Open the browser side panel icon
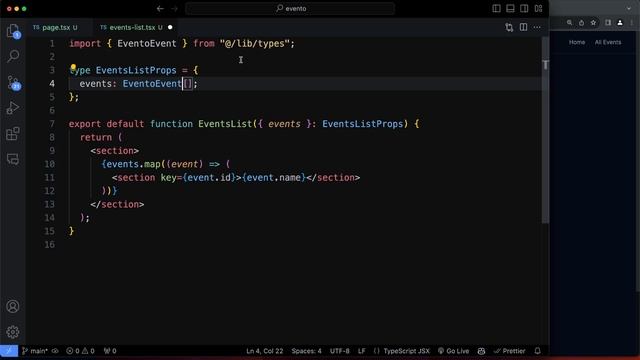This screenshot has width=640, height=360. pyautogui.click(x=608, y=23)
